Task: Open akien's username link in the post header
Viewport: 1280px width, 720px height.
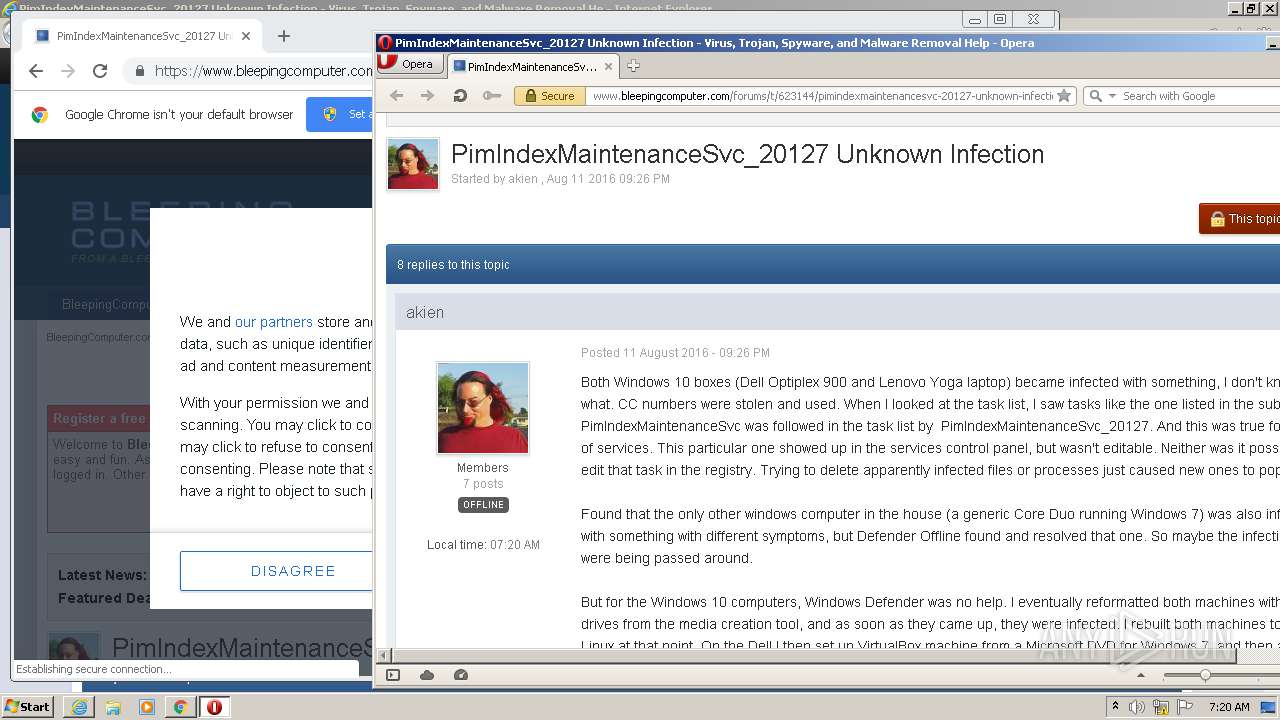Action: [x=425, y=312]
